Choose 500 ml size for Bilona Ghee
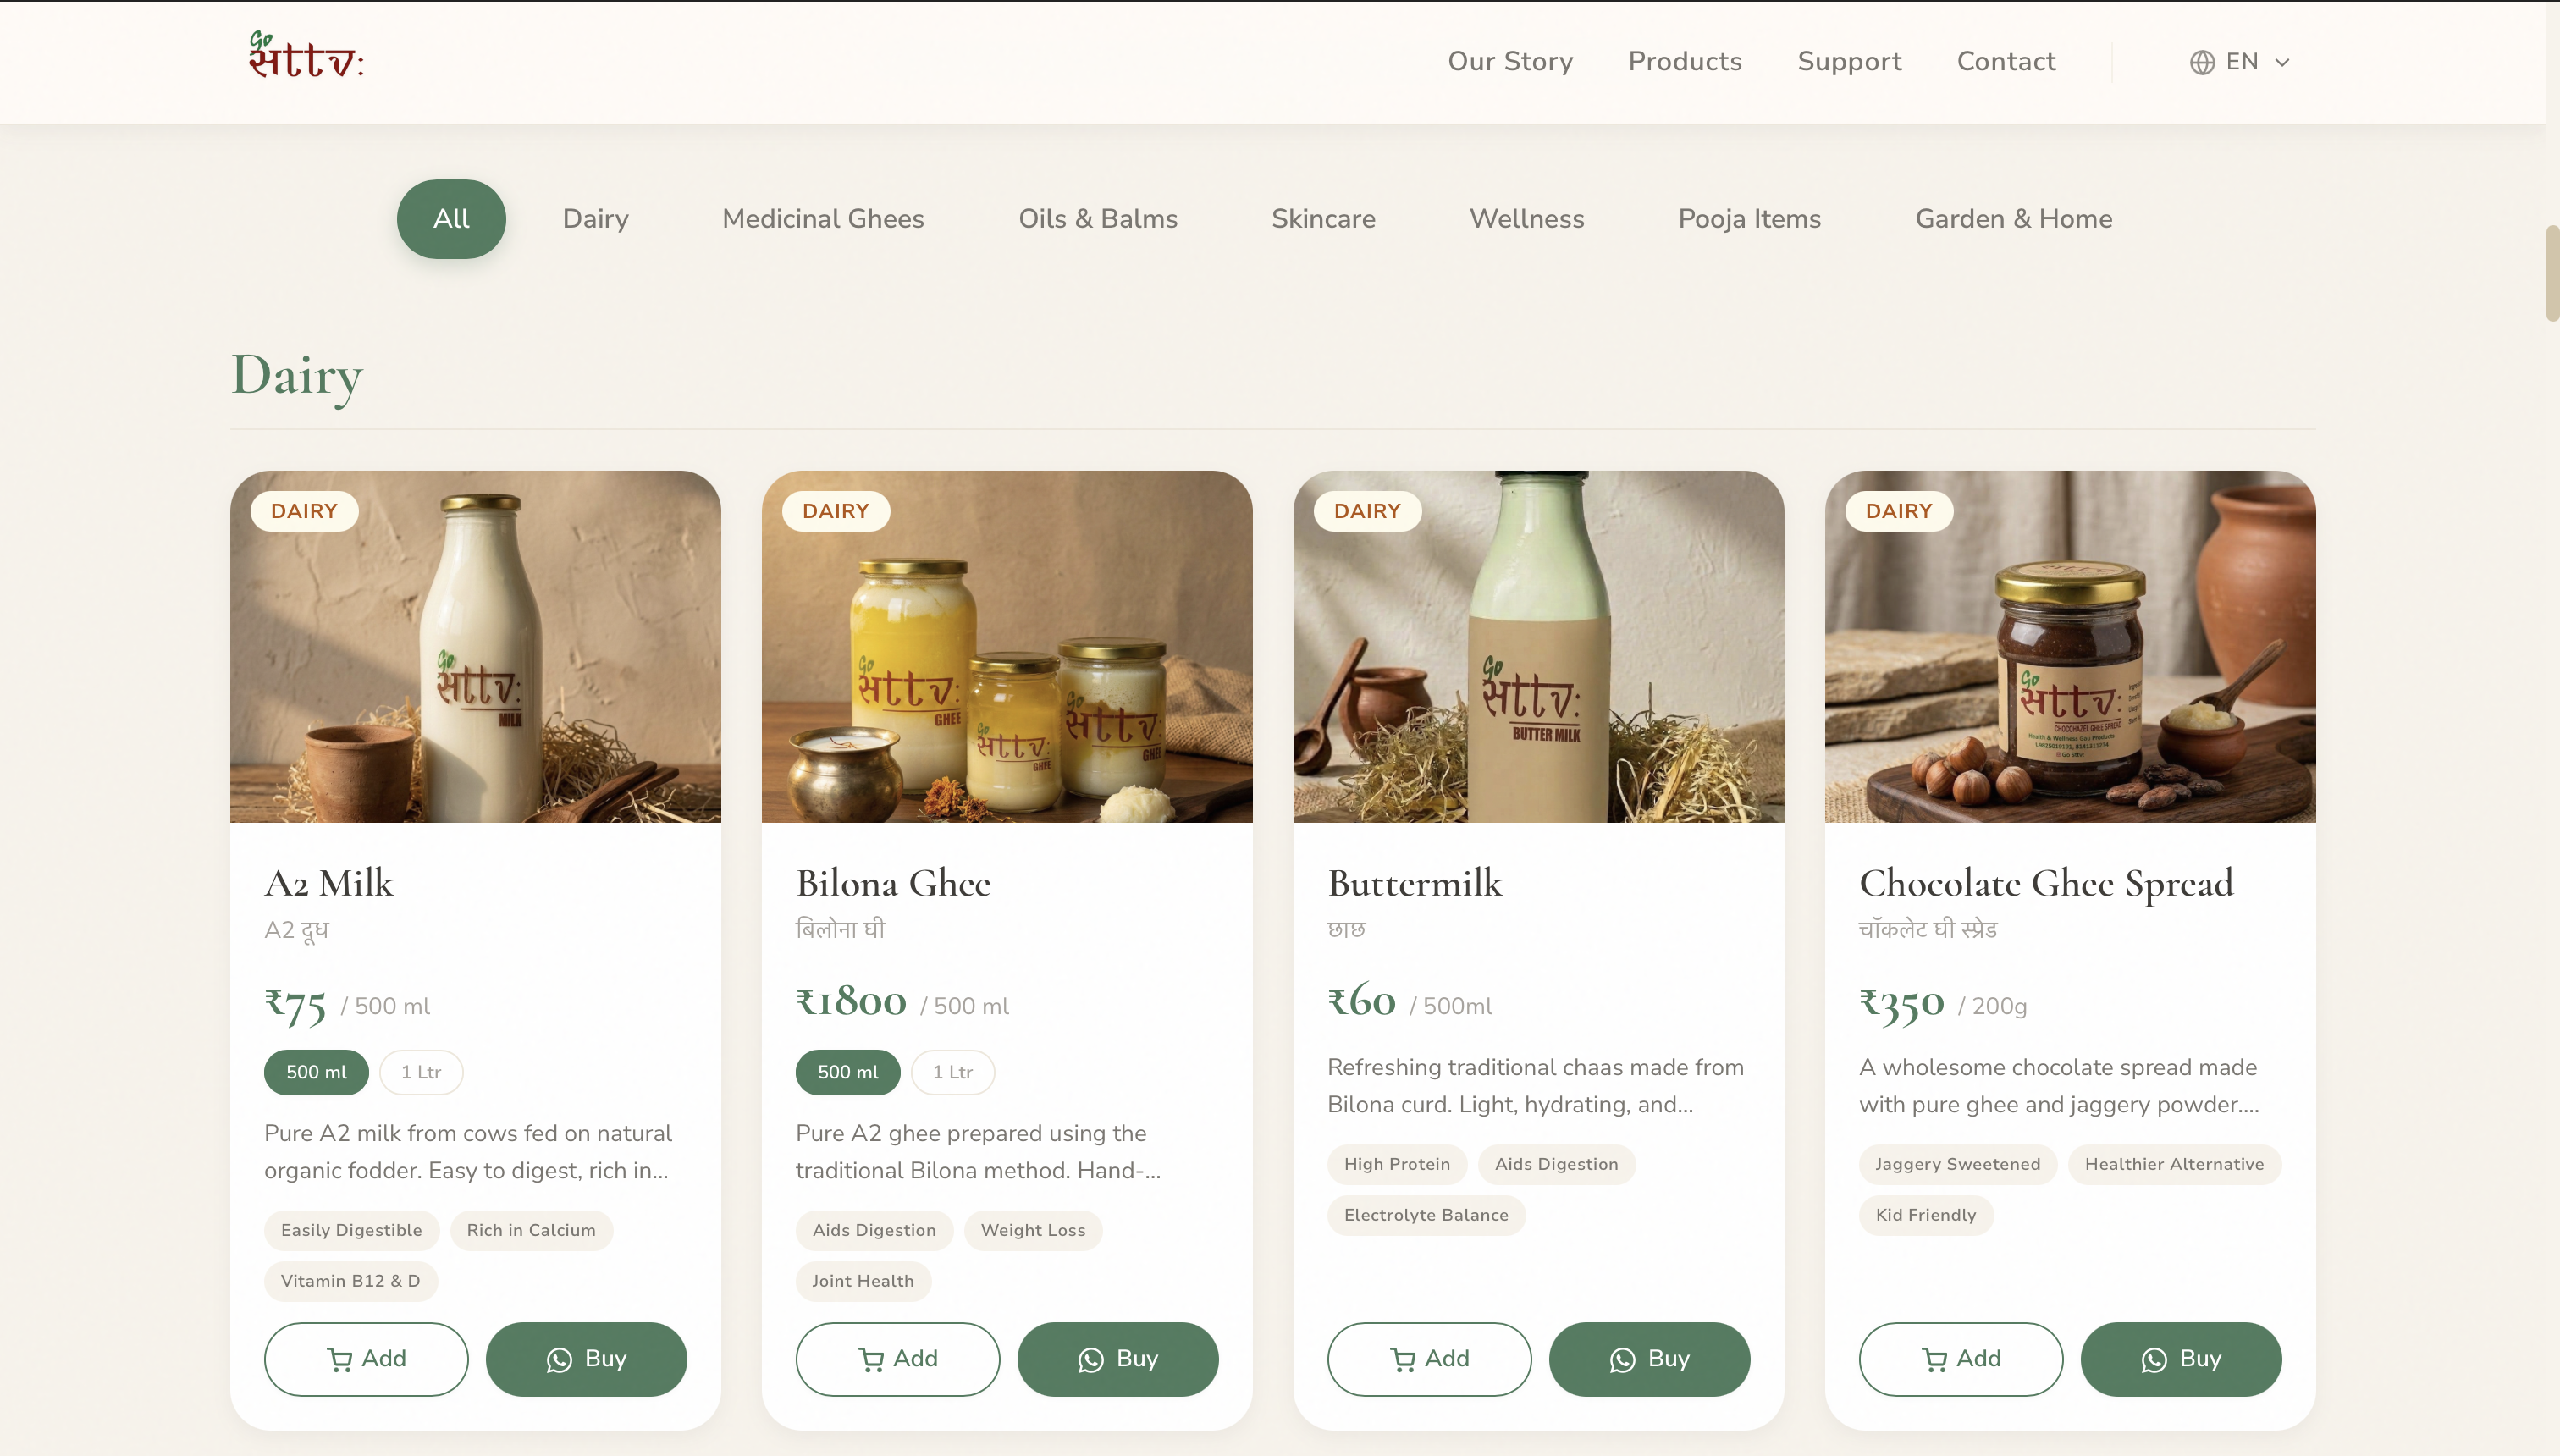Screen dimensions: 2560x1456 click(x=847, y=1072)
